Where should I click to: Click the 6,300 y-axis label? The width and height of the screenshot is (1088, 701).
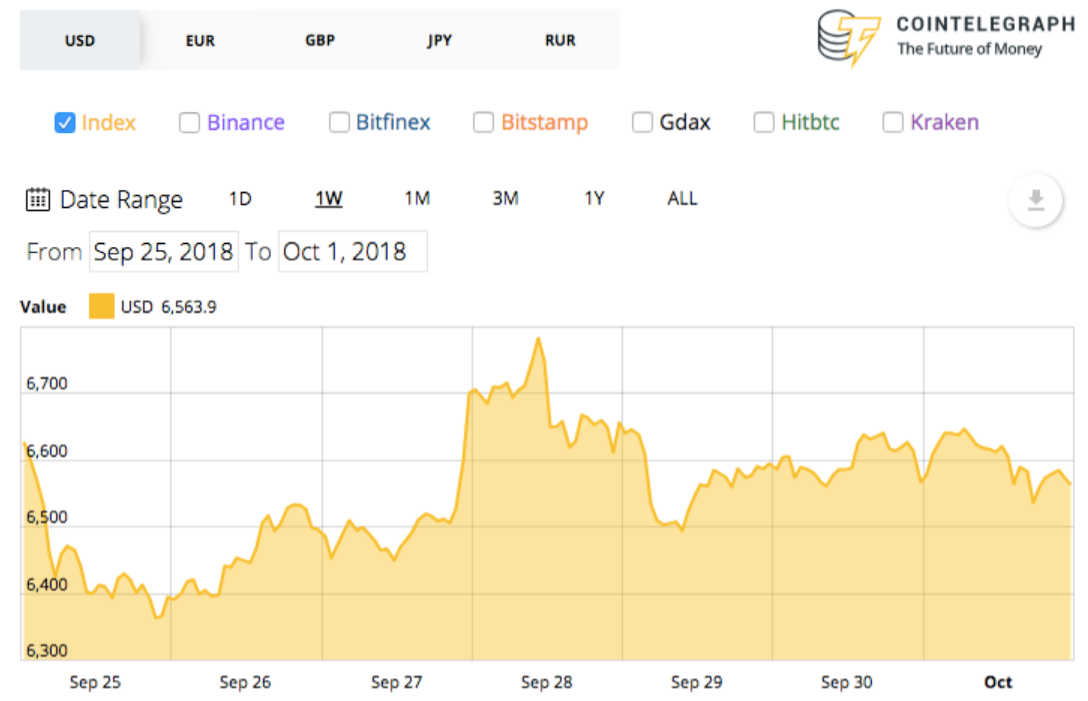coord(46,651)
